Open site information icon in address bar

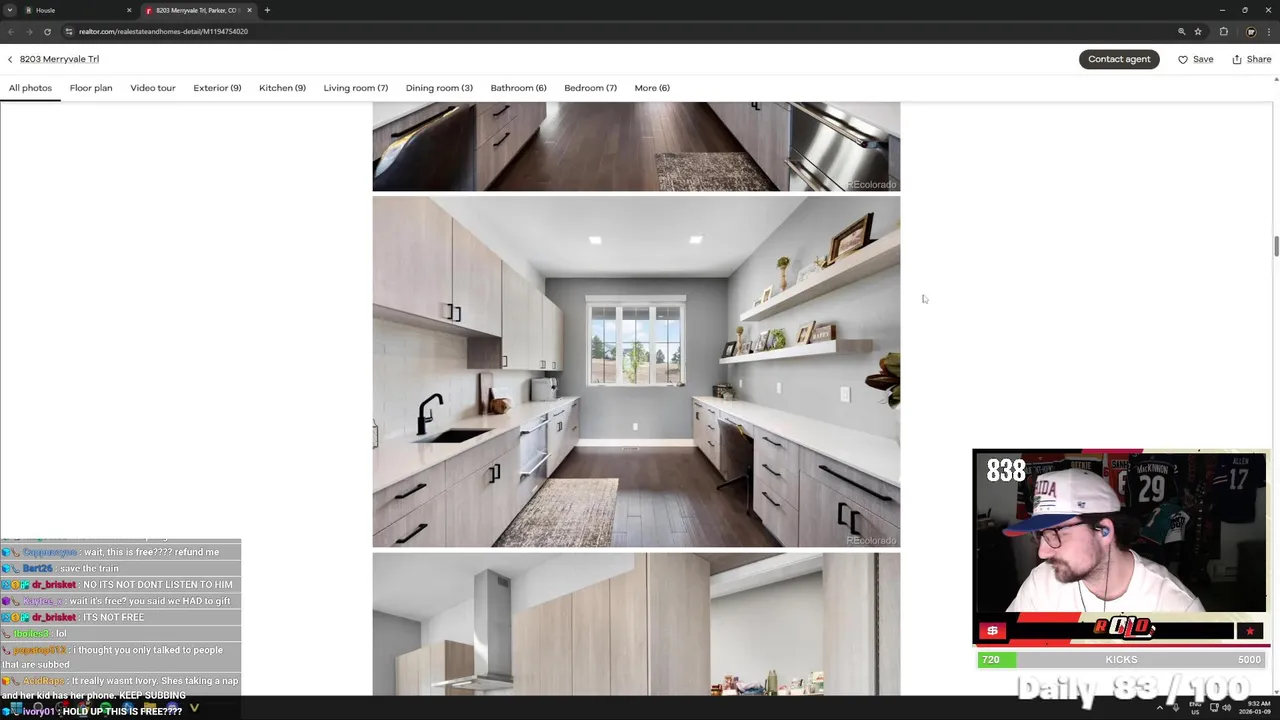pos(69,31)
